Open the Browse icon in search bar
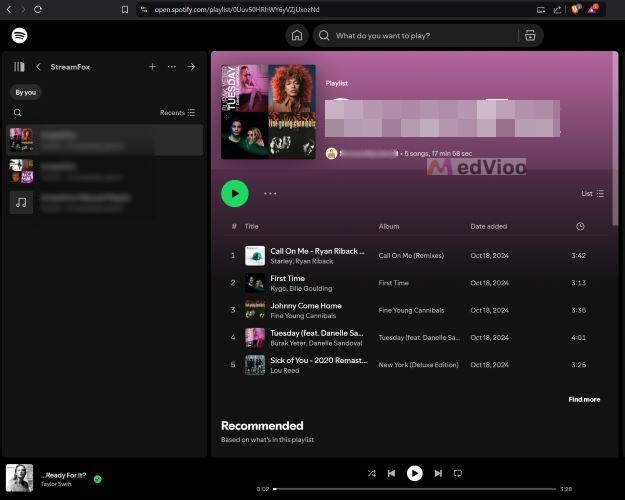This screenshot has height=500, width=625. pyautogui.click(x=530, y=35)
